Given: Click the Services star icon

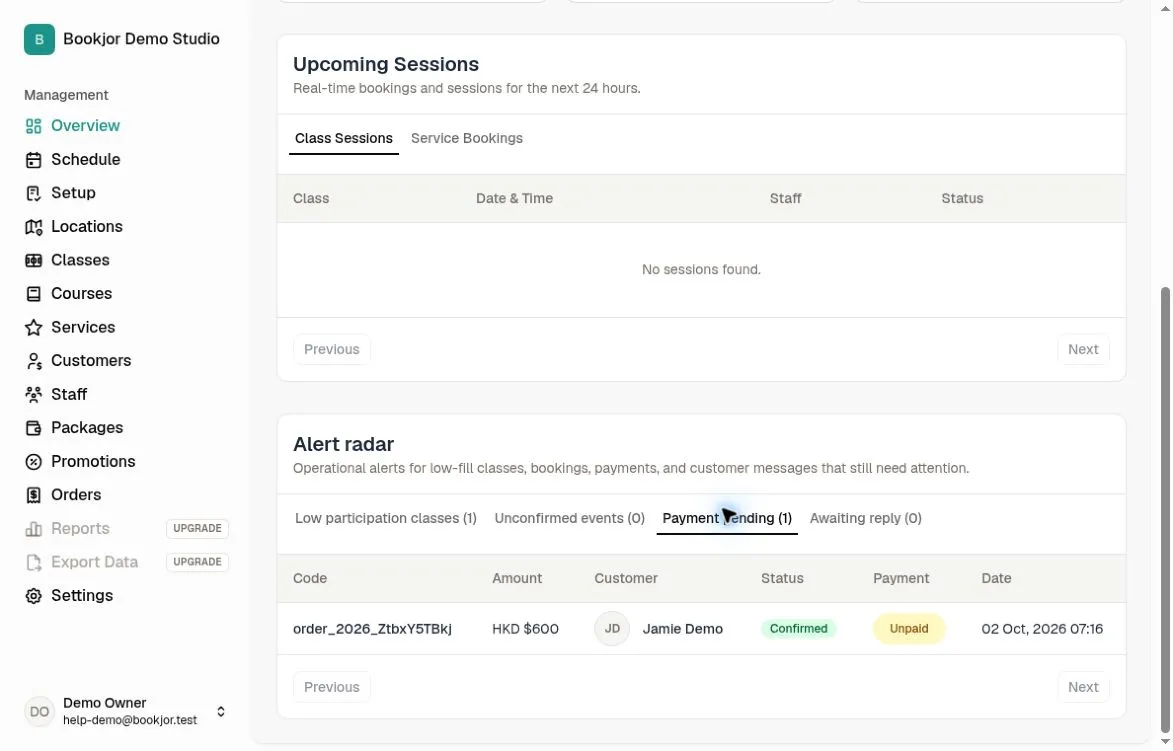Looking at the screenshot, I should 33,328.
